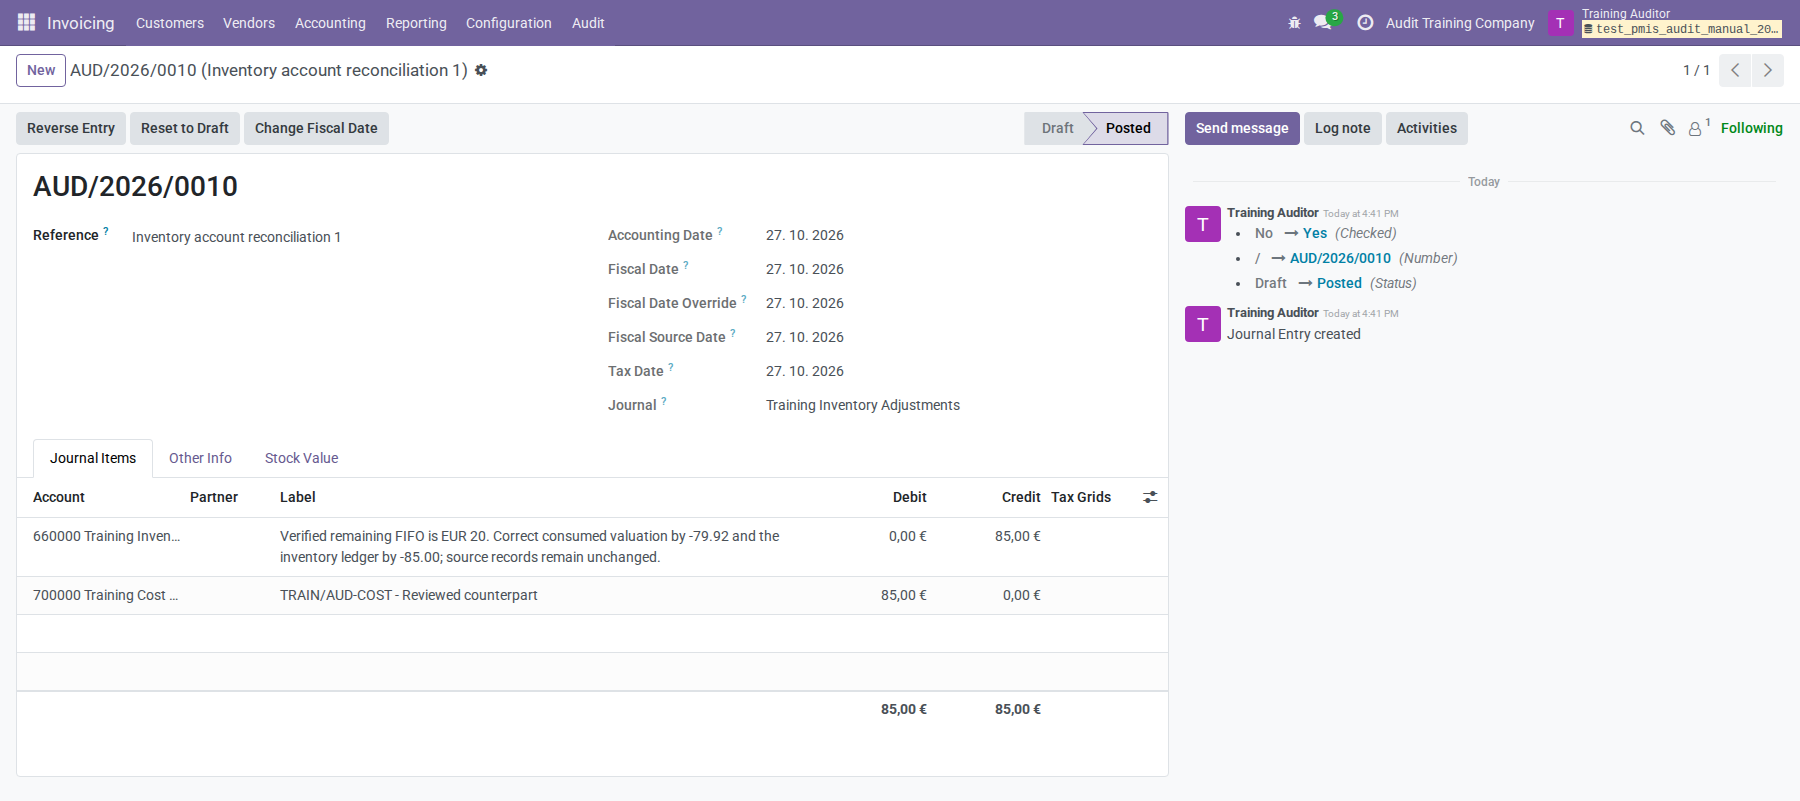Screen dimensions: 1800x801
Task: Click Reference field help question mark
Action: click(x=106, y=231)
